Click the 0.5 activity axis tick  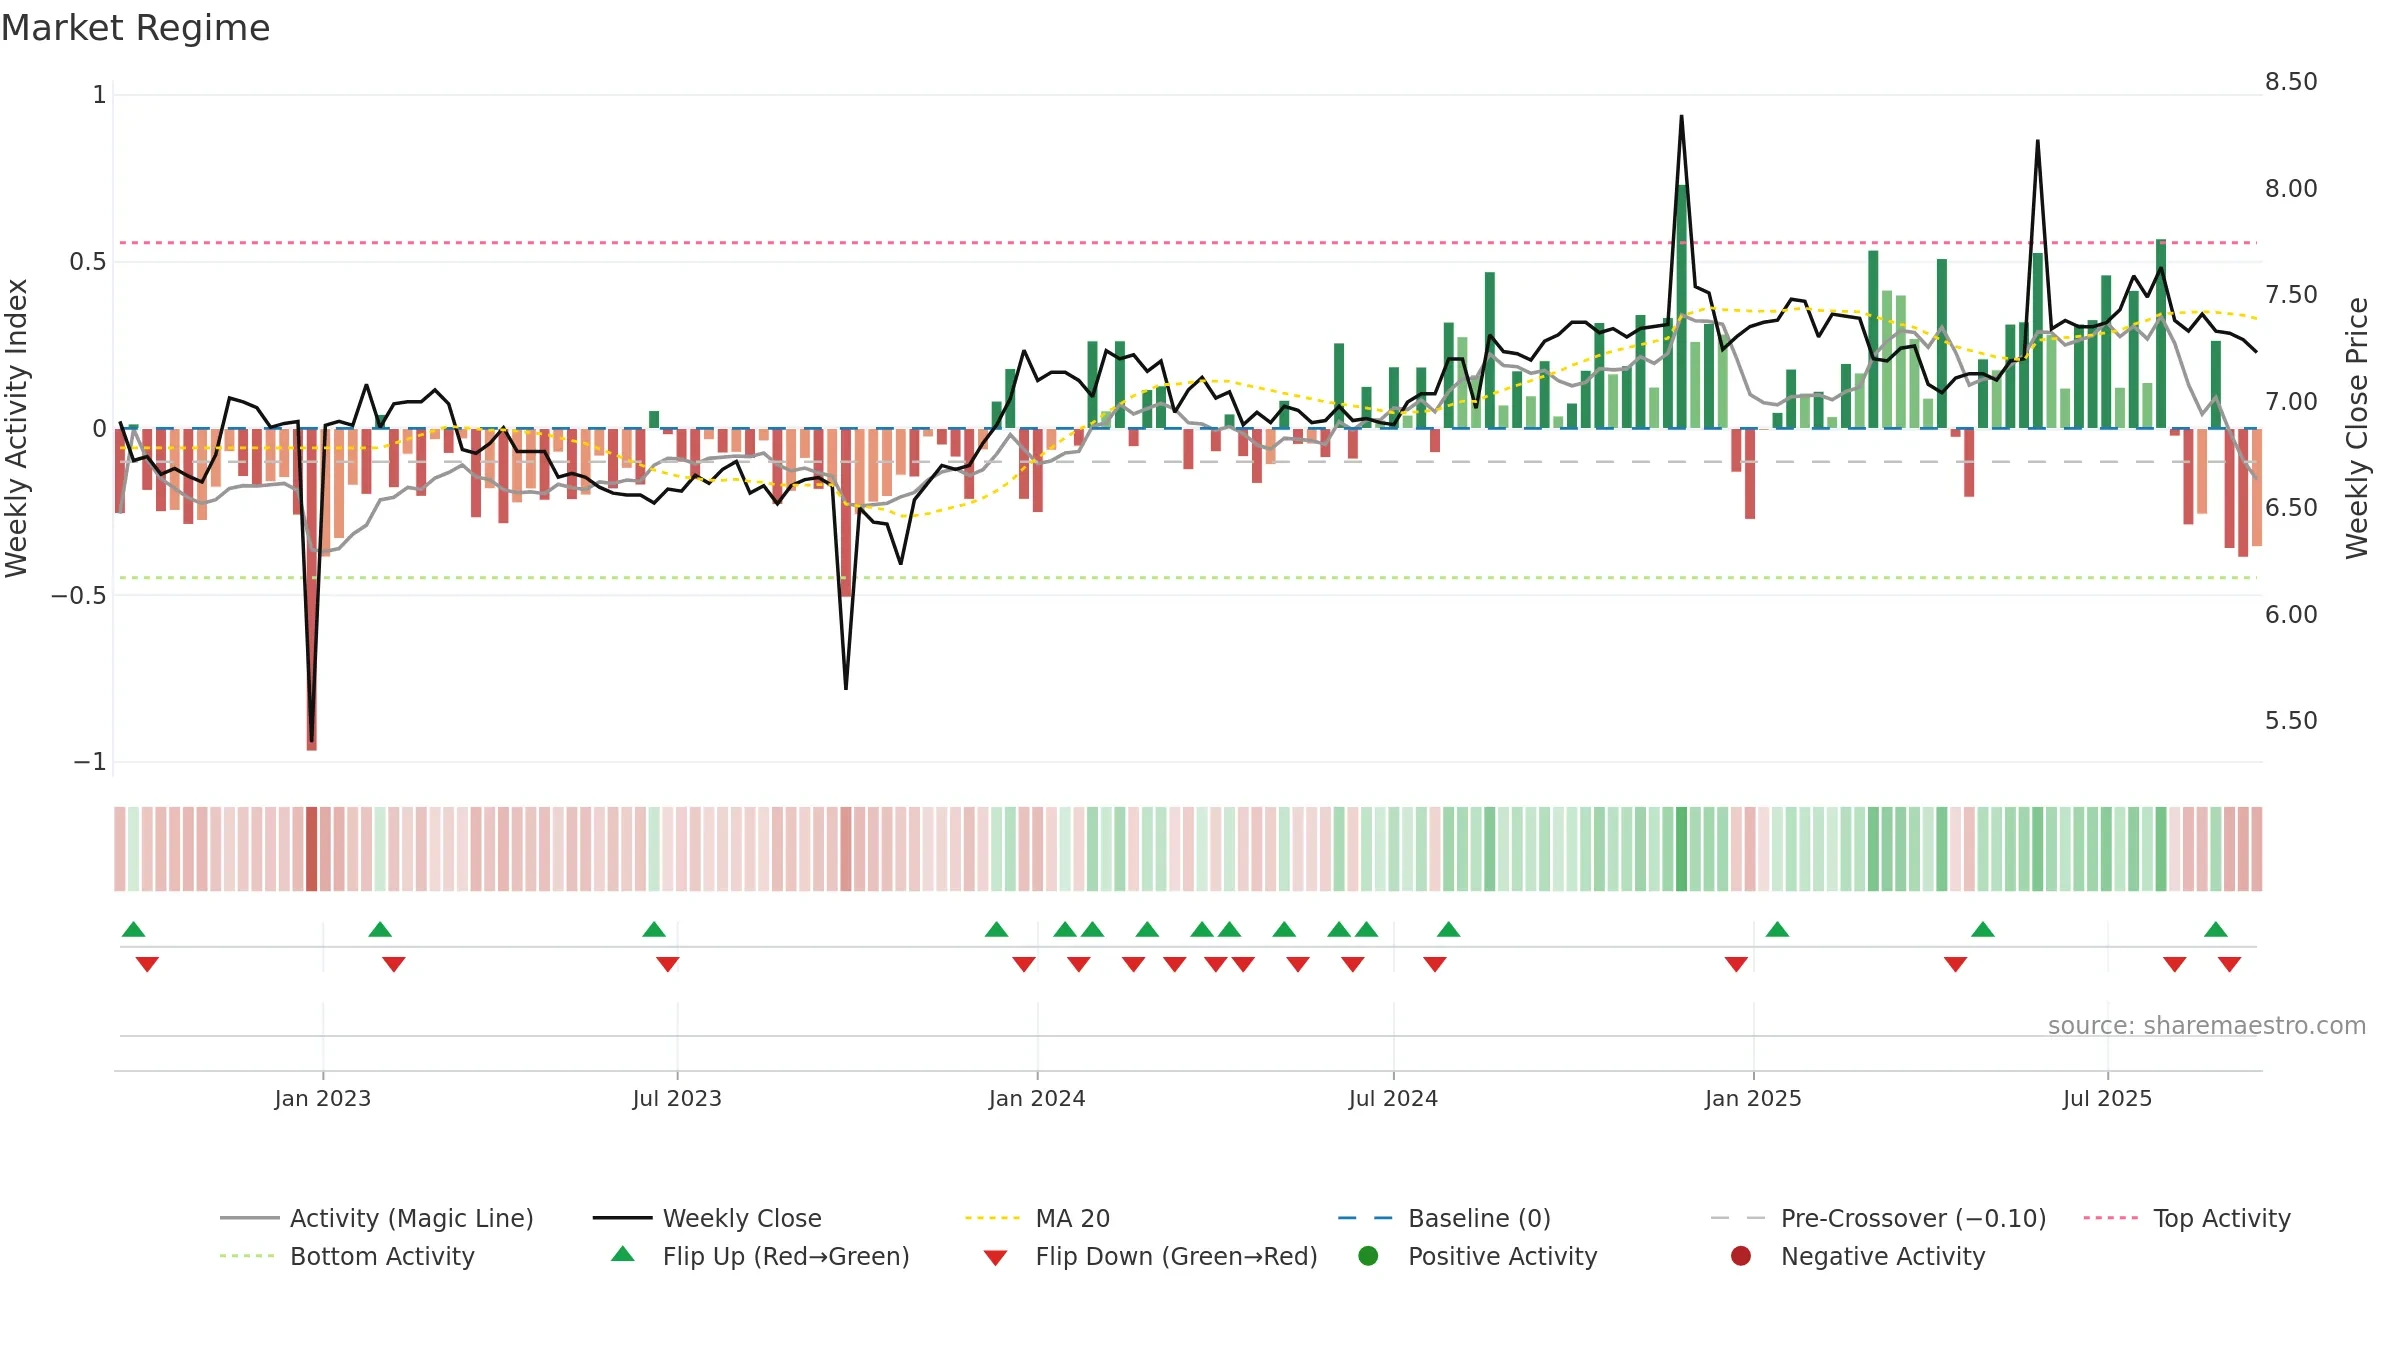point(88,262)
